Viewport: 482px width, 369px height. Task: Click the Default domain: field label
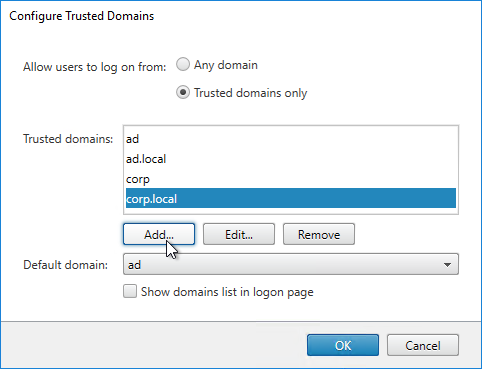(x=66, y=265)
